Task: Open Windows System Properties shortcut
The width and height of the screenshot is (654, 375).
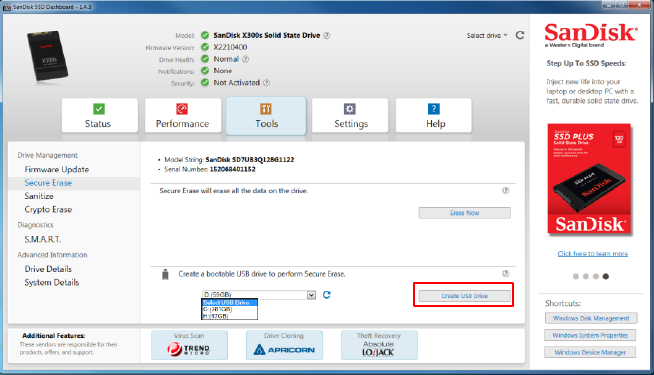Action: tap(590, 335)
